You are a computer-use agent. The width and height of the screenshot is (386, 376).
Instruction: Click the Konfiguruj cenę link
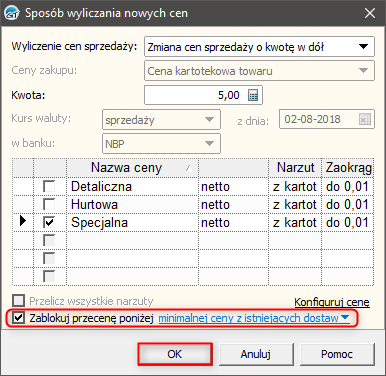pos(332,302)
